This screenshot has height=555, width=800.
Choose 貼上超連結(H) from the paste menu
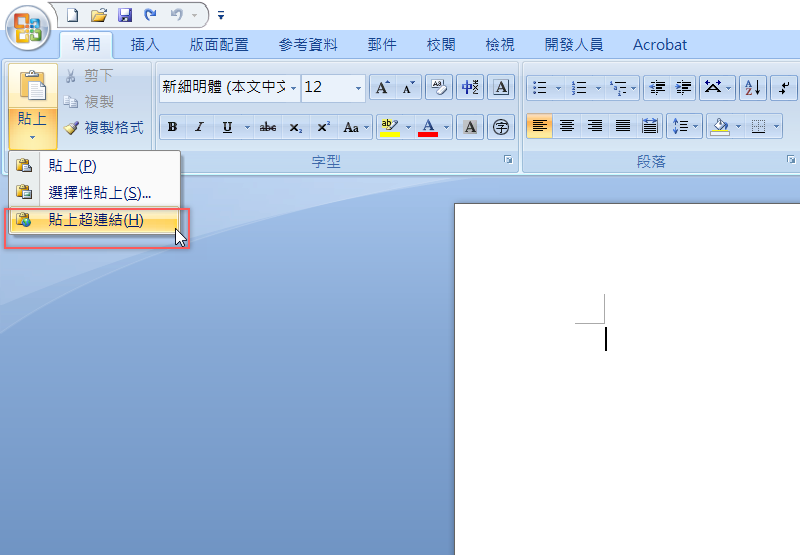95,220
